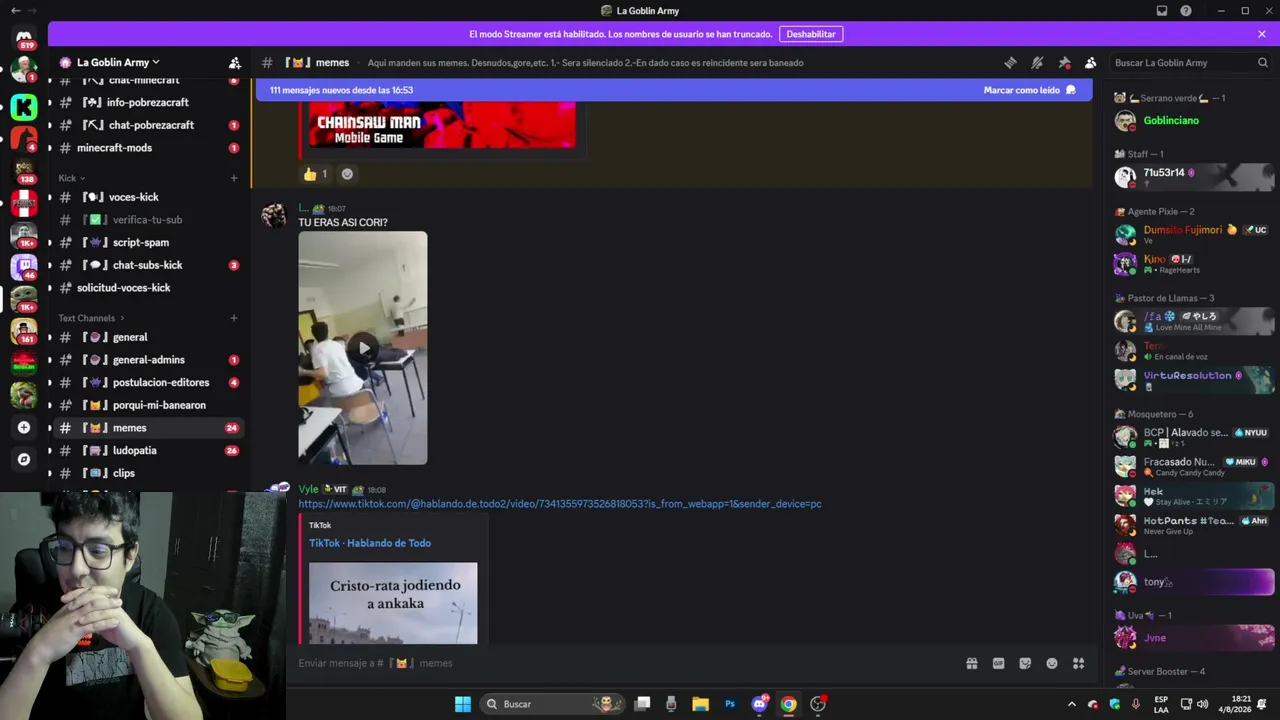Open the Task View taskbar icon
Viewport: 1280px width, 720px height.
tap(643, 704)
